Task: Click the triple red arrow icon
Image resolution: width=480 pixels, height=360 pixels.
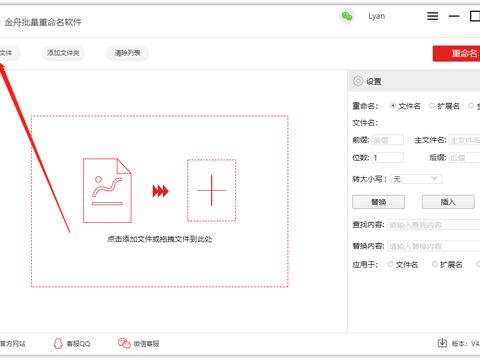Action: (x=161, y=191)
